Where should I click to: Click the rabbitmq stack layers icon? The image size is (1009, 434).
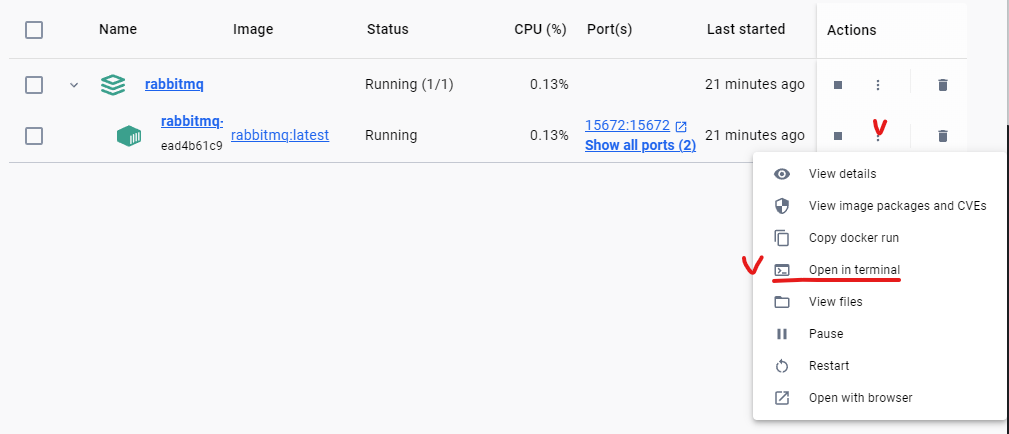point(113,85)
